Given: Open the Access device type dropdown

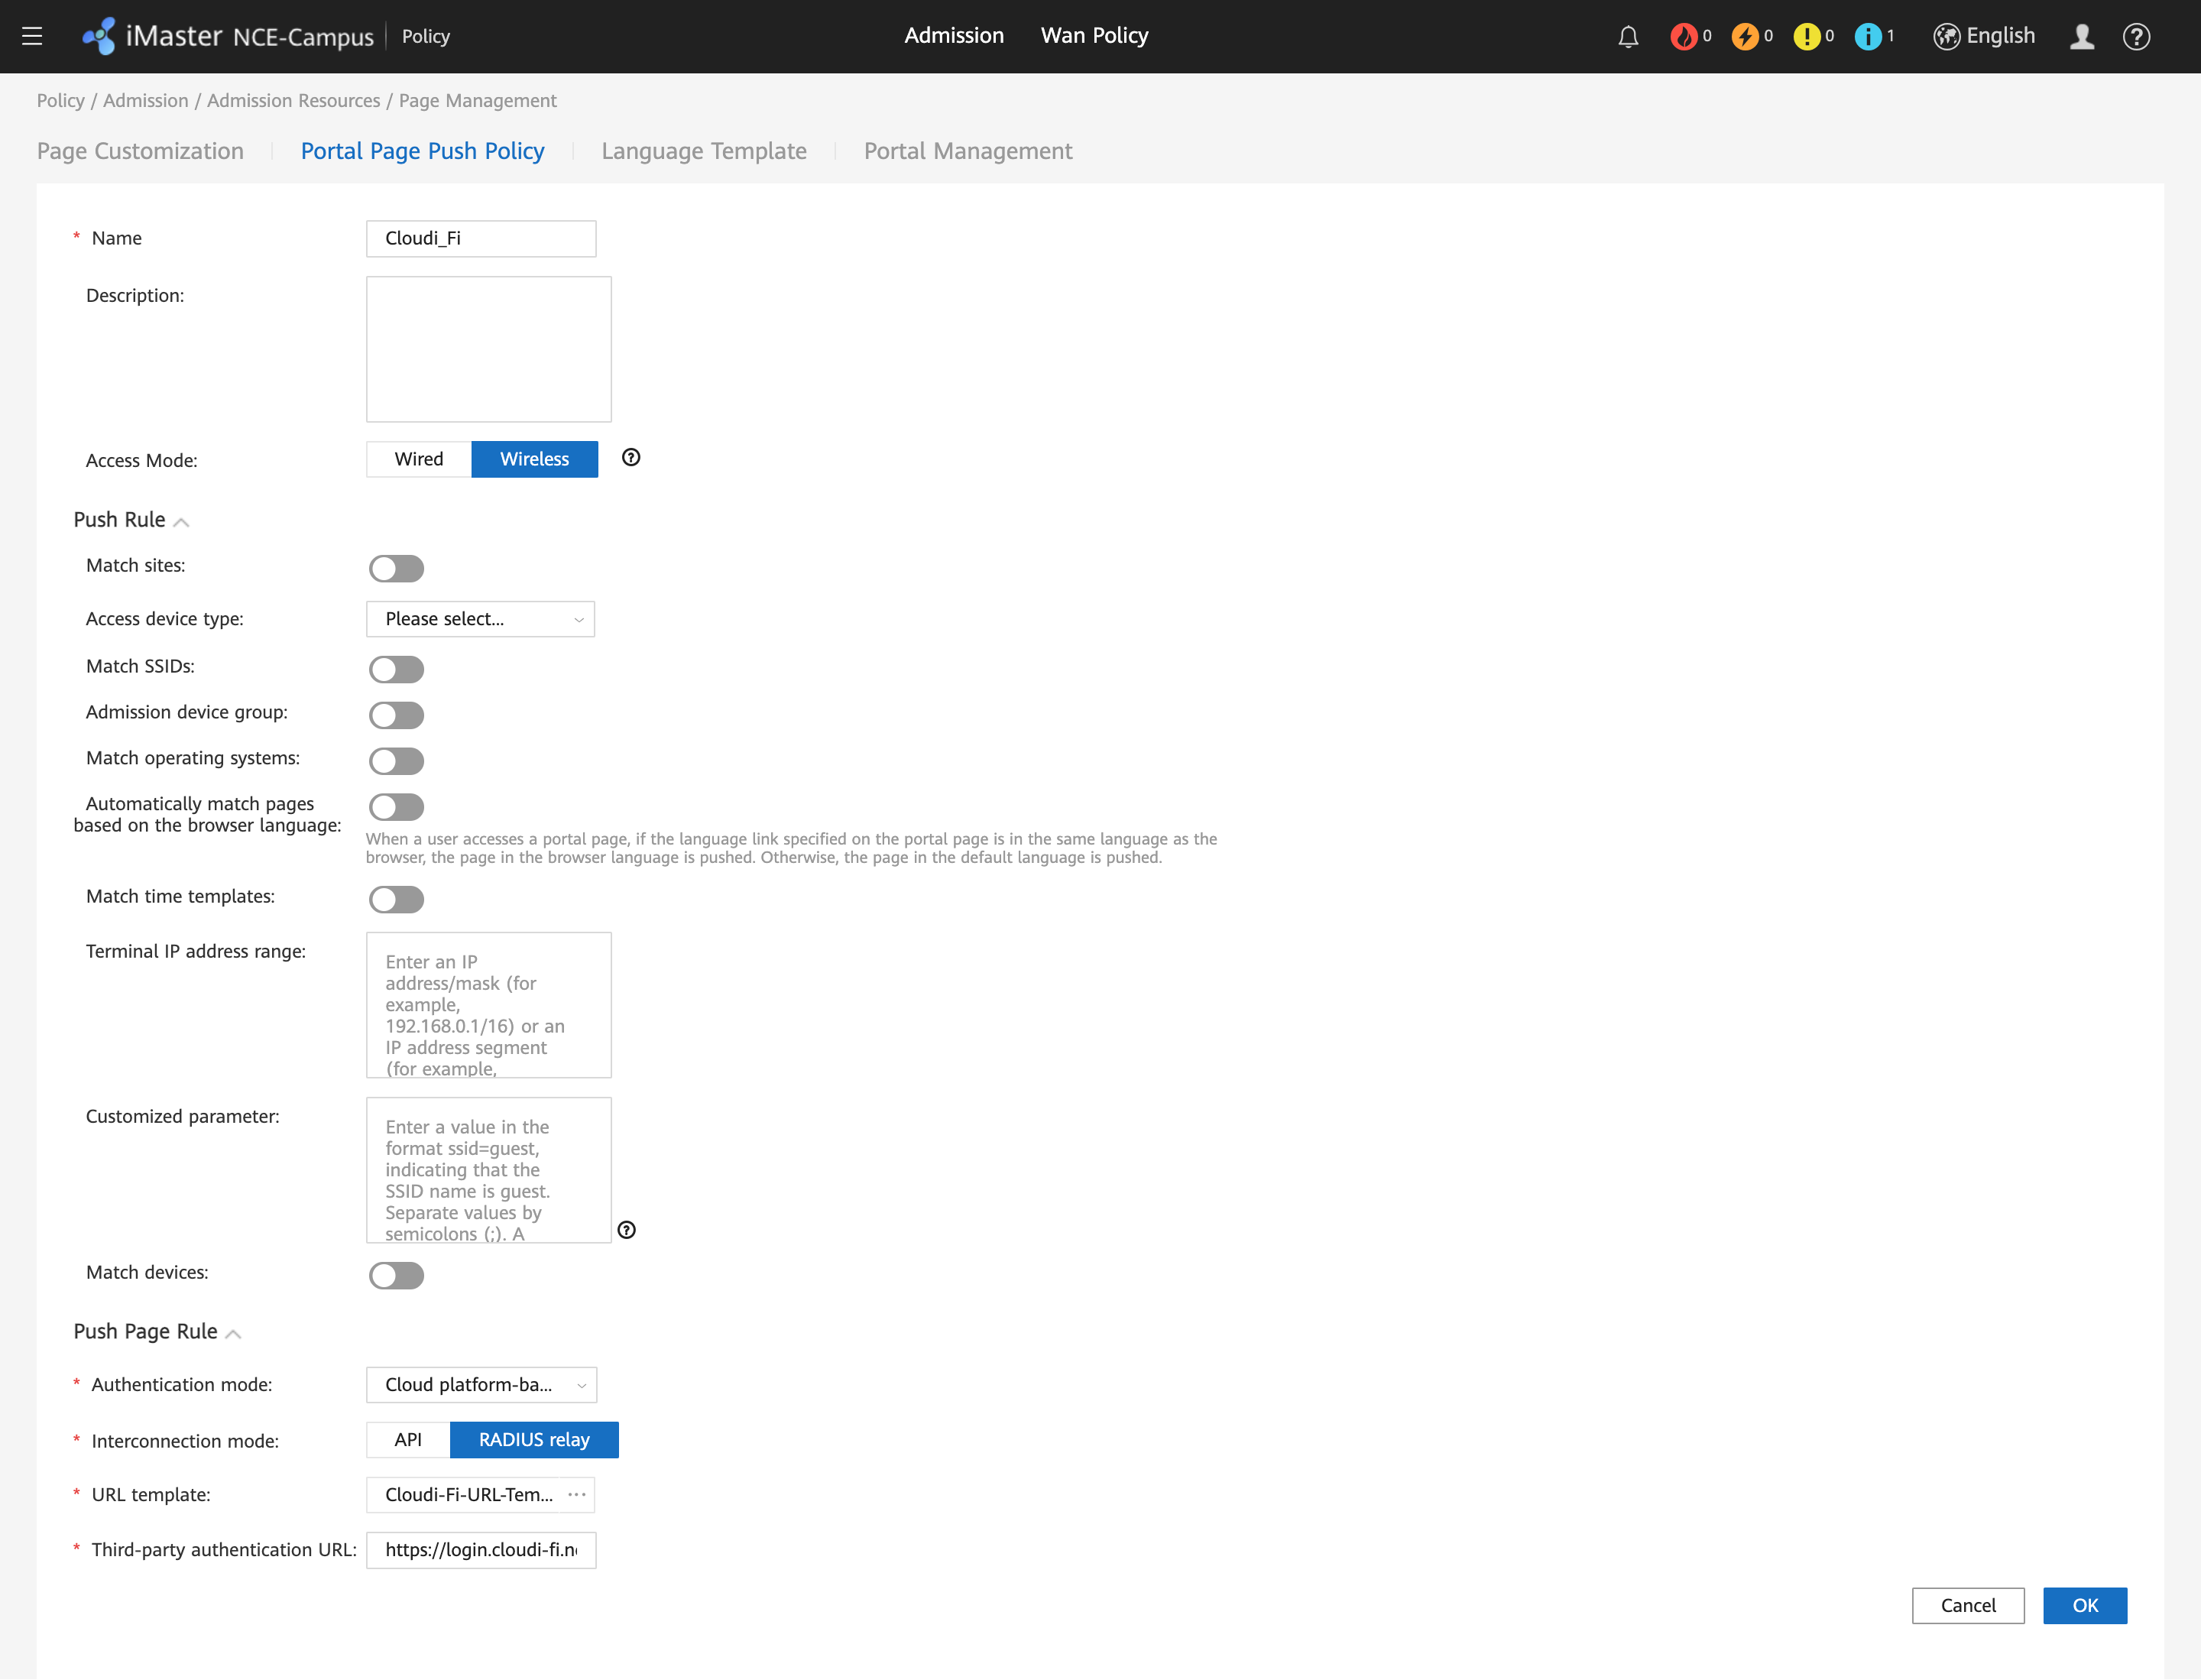Looking at the screenshot, I should click(x=480, y=618).
